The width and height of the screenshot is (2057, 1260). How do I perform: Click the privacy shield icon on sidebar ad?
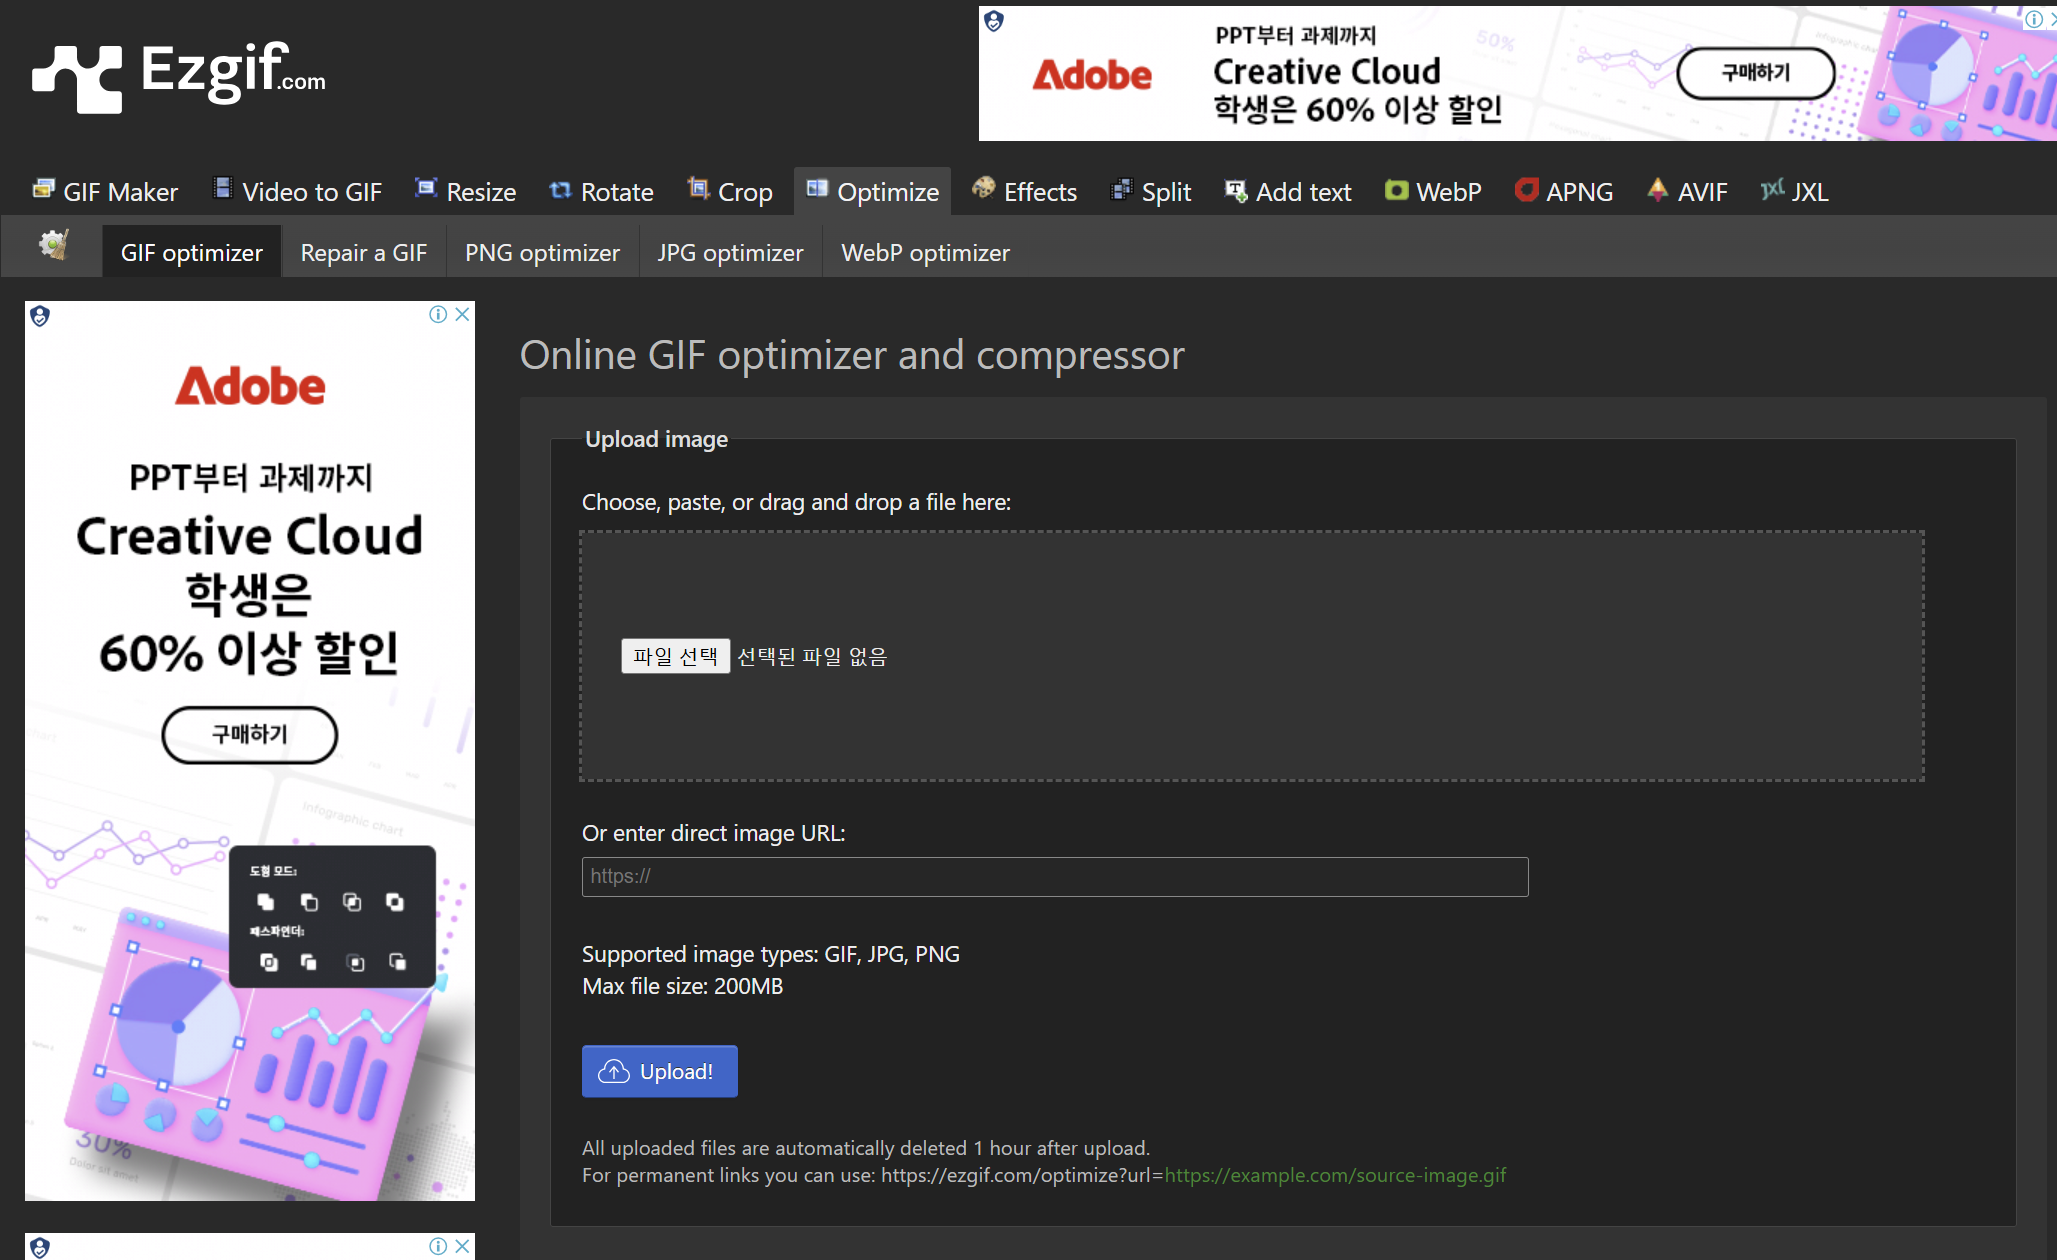[40, 316]
